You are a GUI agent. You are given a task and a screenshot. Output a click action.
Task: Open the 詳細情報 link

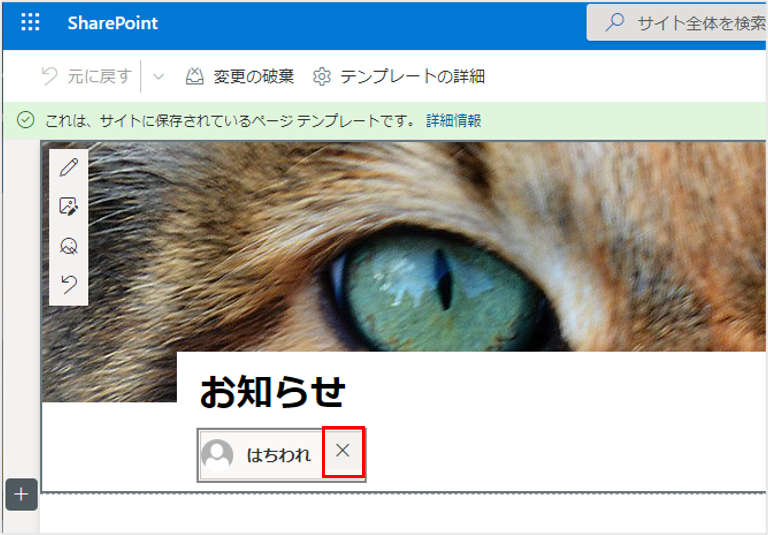[454, 121]
